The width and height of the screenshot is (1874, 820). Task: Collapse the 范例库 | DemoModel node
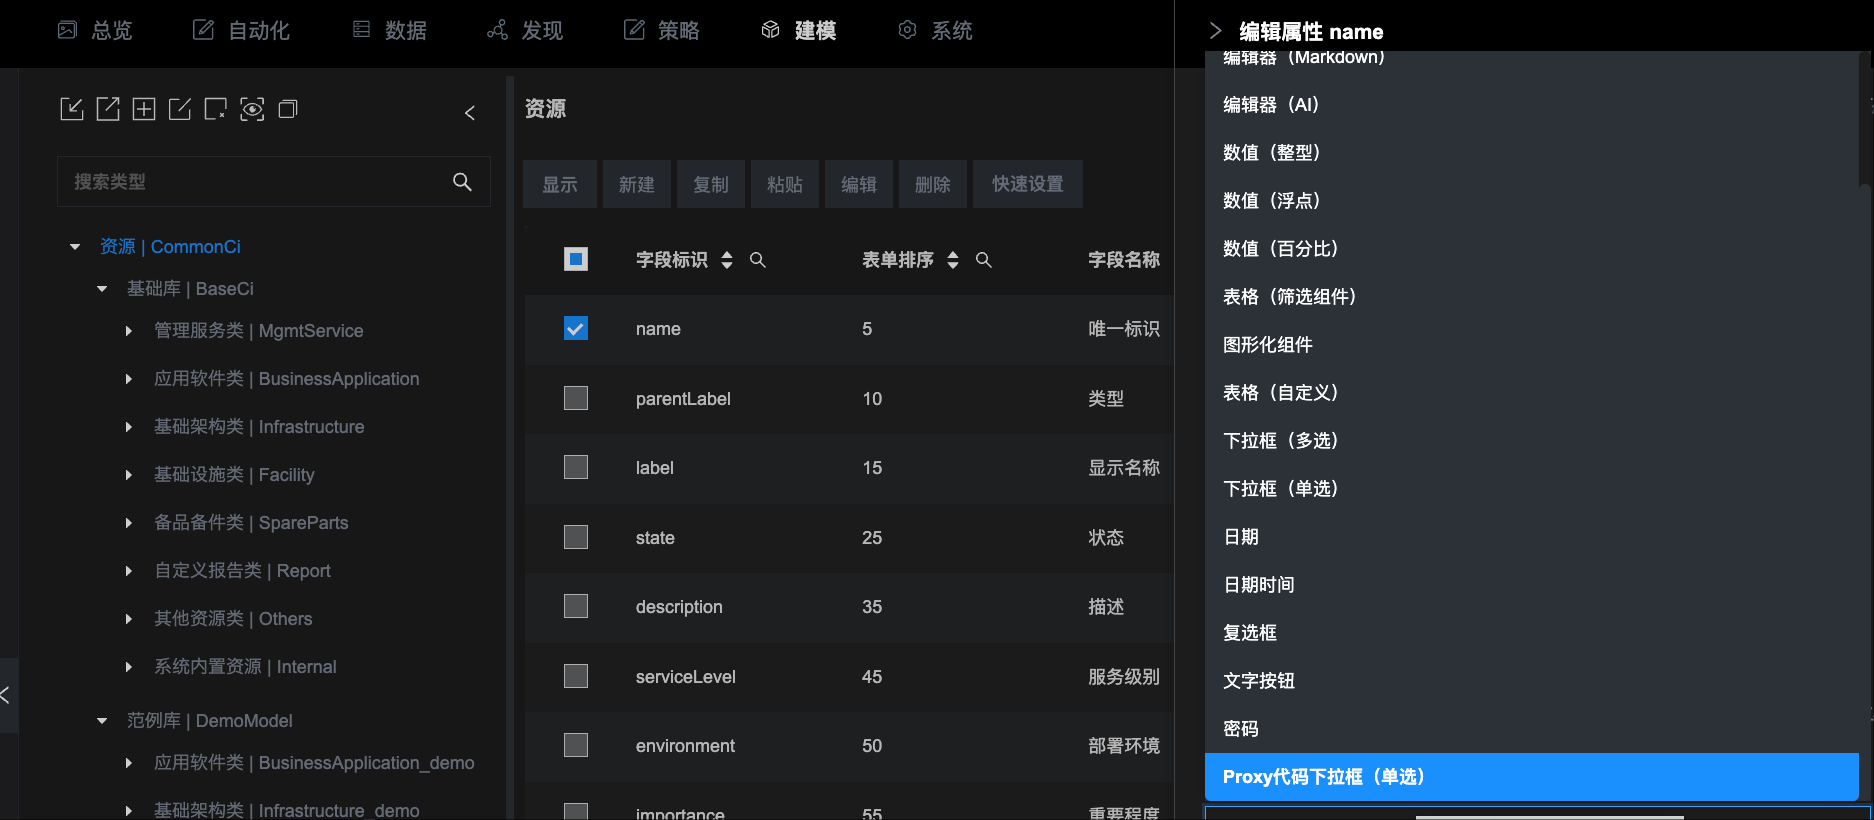(102, 721)
